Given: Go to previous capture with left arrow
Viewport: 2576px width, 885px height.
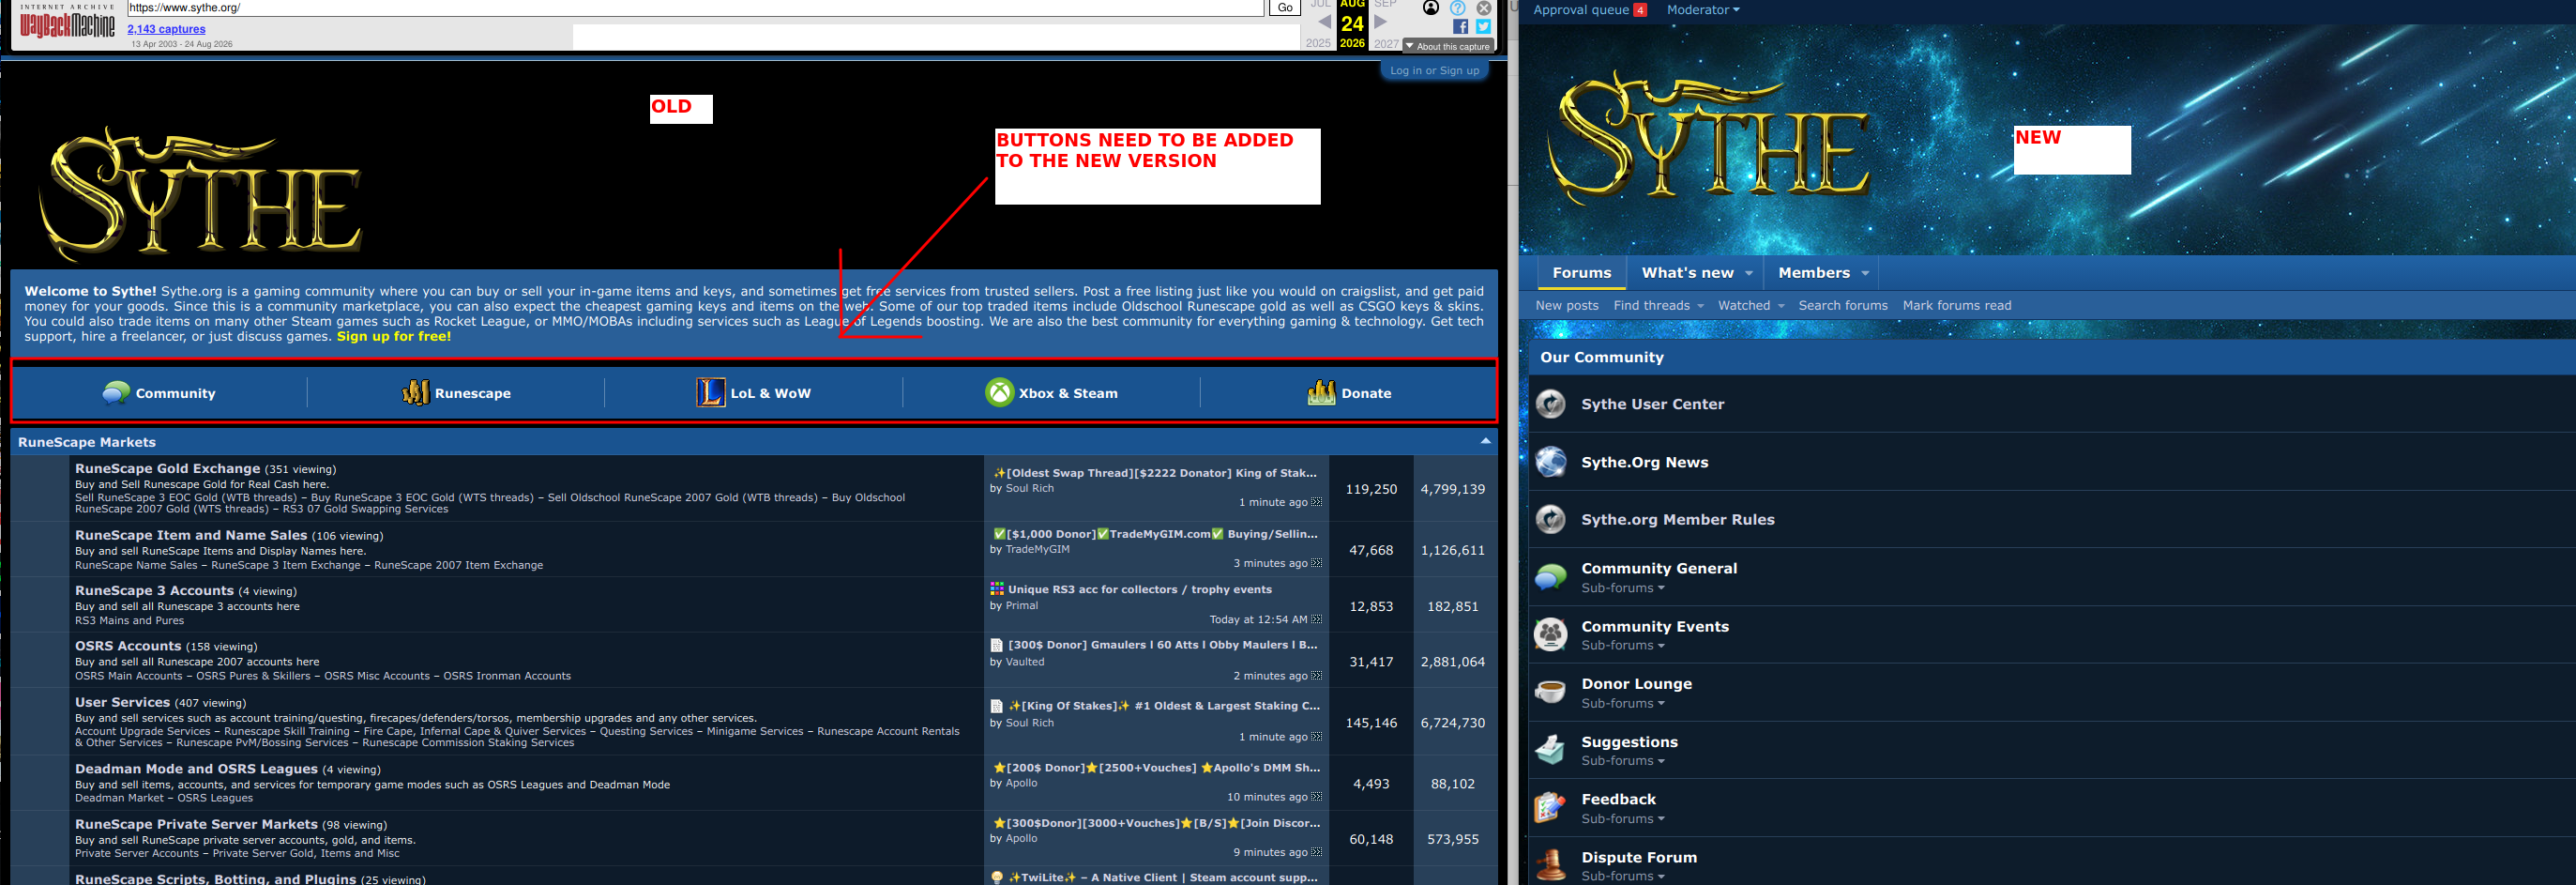Looking at the screenshot, I should (1324, 21).
